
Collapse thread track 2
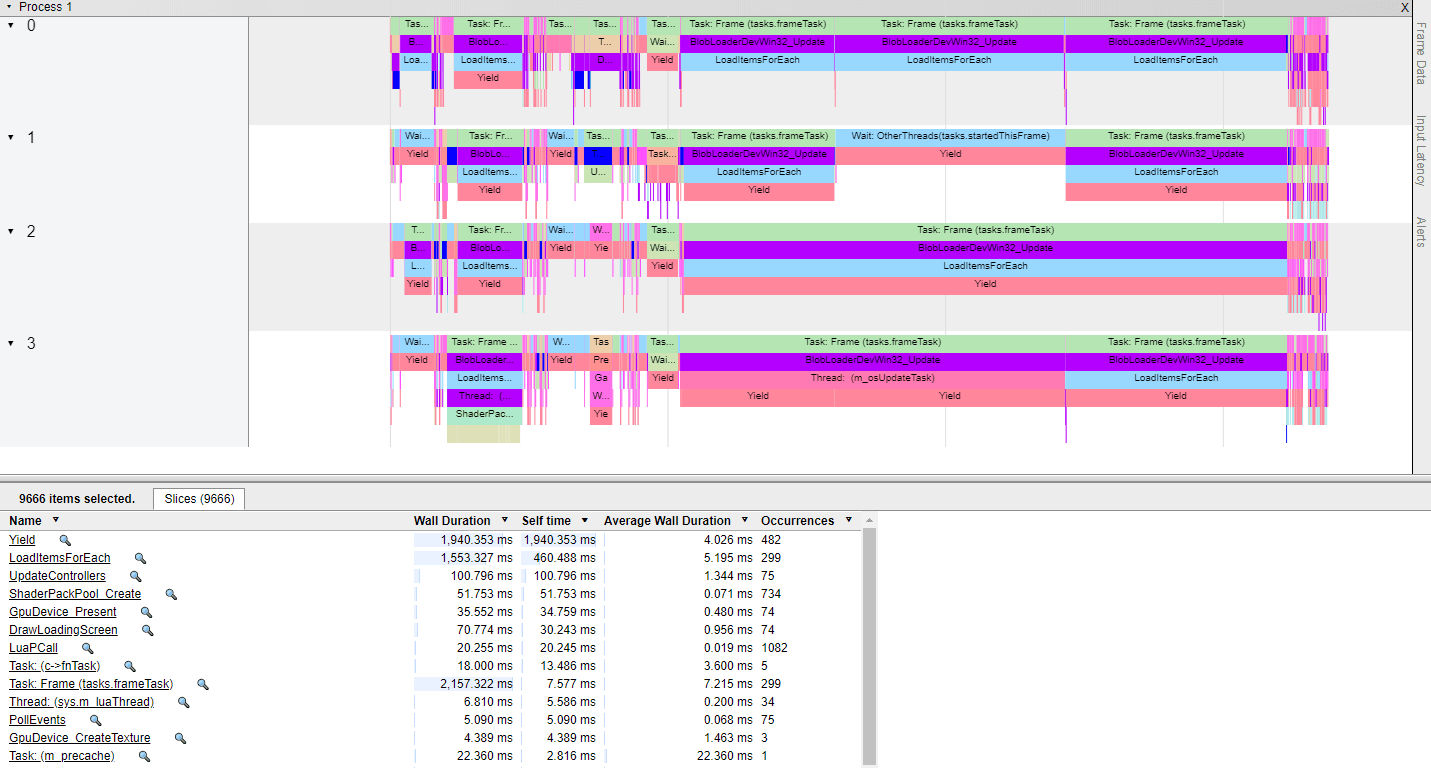click(10, 229)
